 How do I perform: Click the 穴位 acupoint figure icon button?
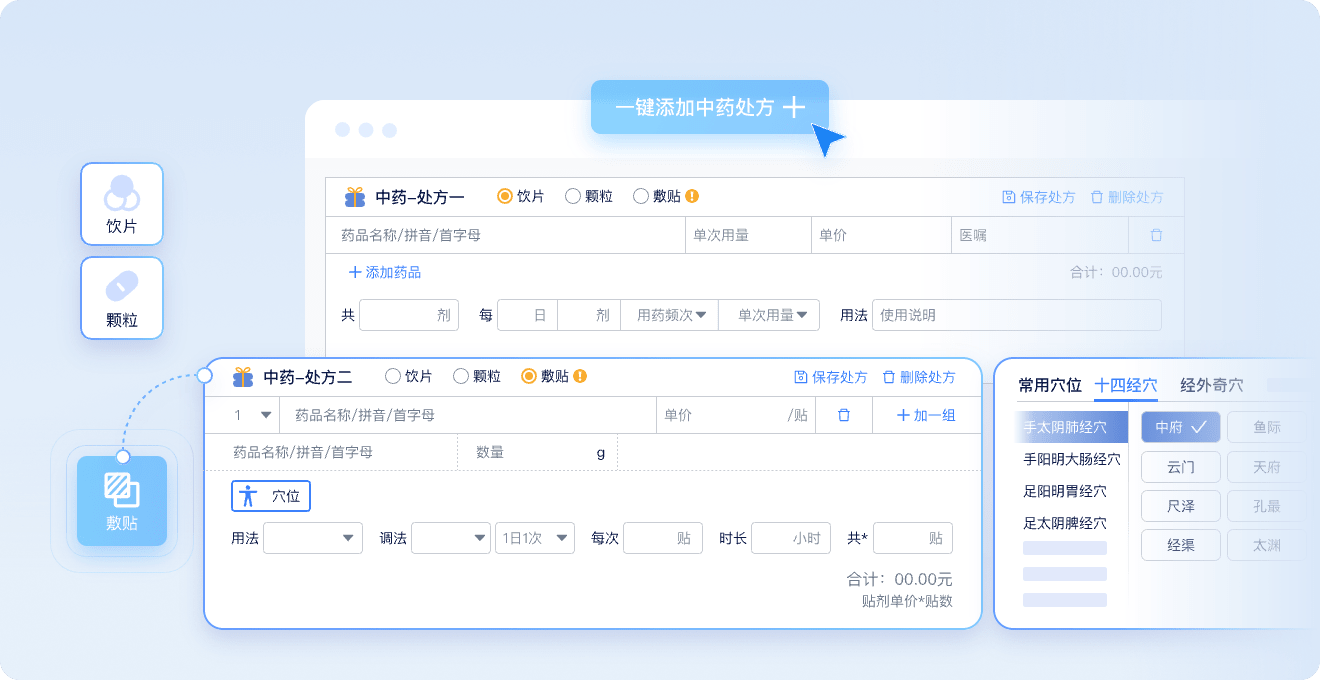click(271, 496)
